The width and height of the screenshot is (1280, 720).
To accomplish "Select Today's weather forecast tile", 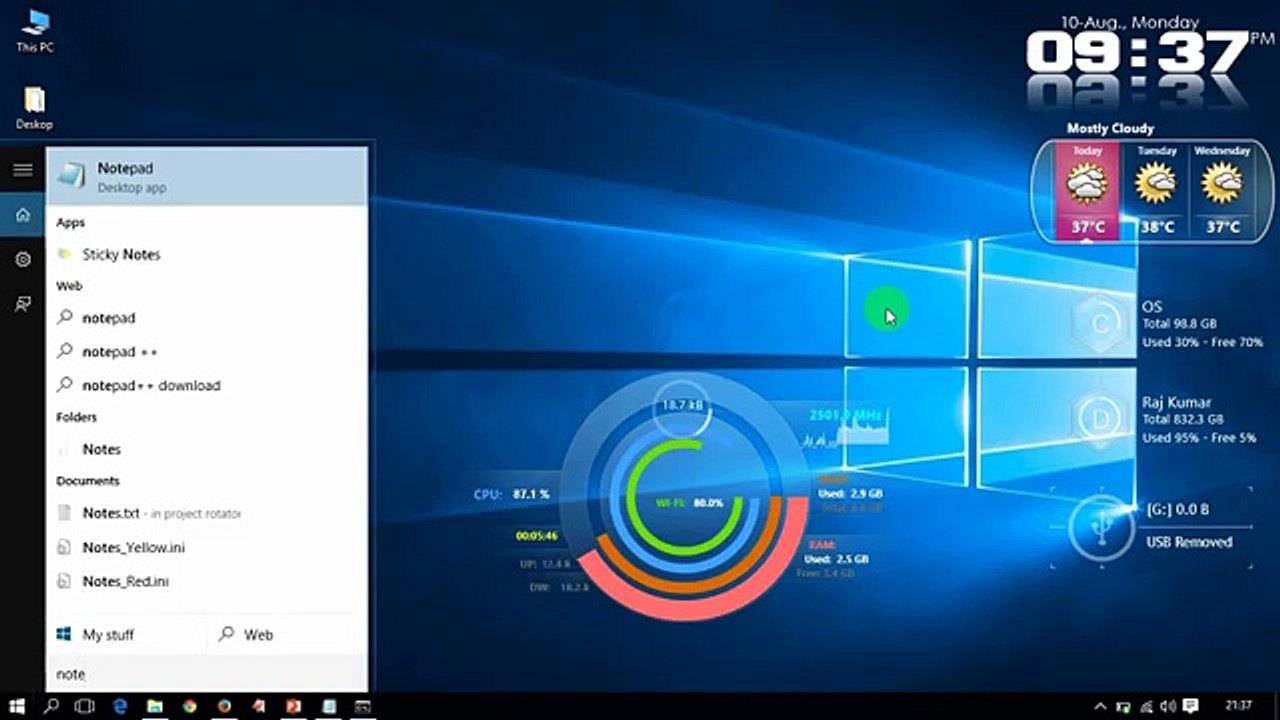I will click(1088, 190).
